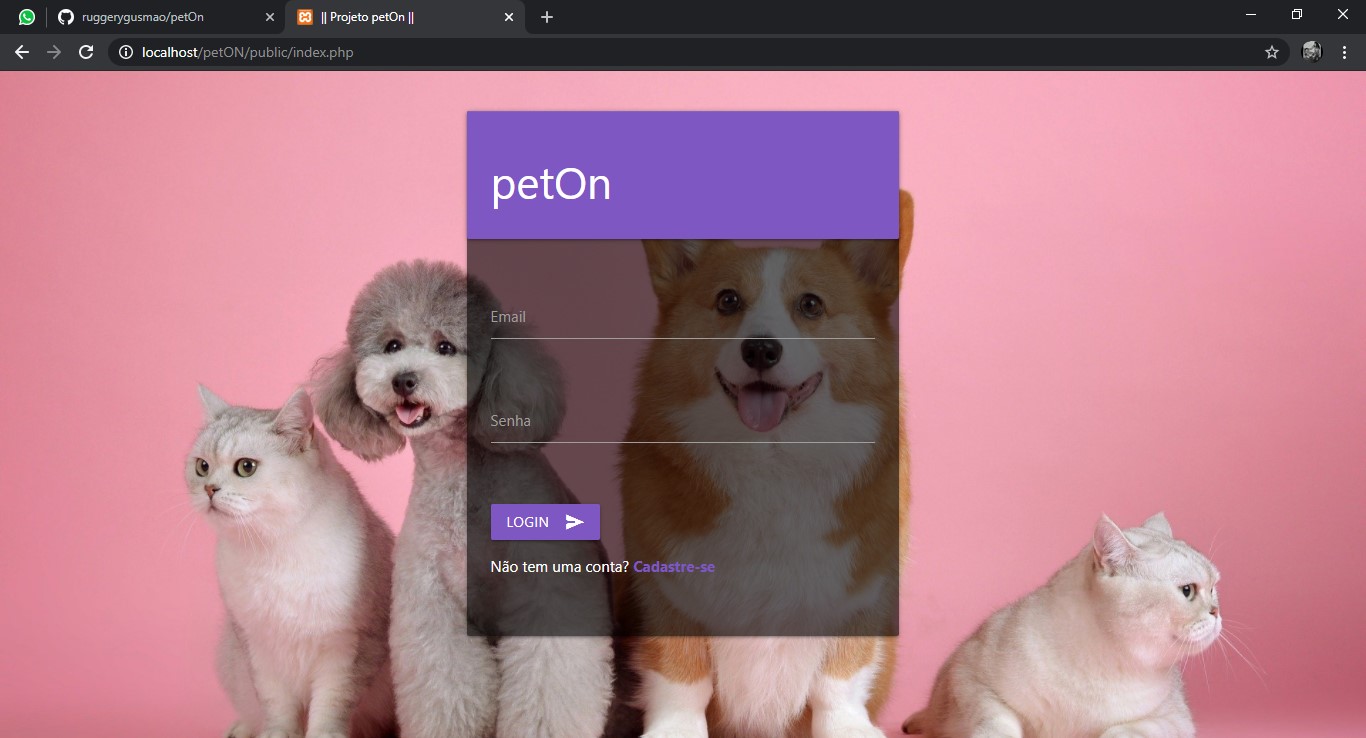1366x738 pixels.
Task: Open the pinned WhatsApp tab
Action: point(26,17)
